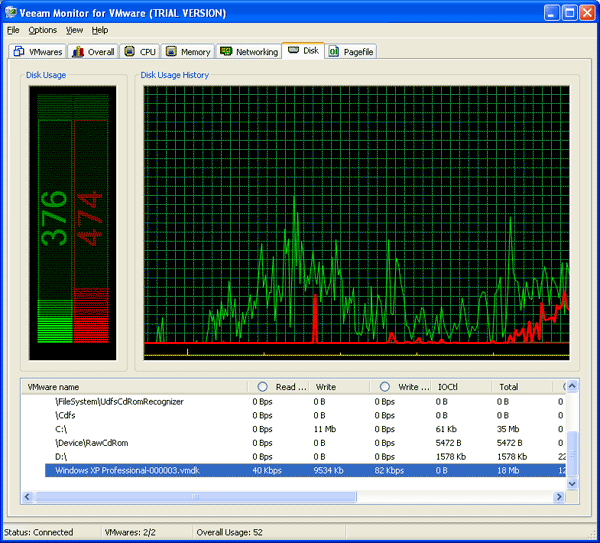Viewport: 600px width, 543px height.
Task: Click the 1578 Kb IOCtl value
Action: point(451,457)
